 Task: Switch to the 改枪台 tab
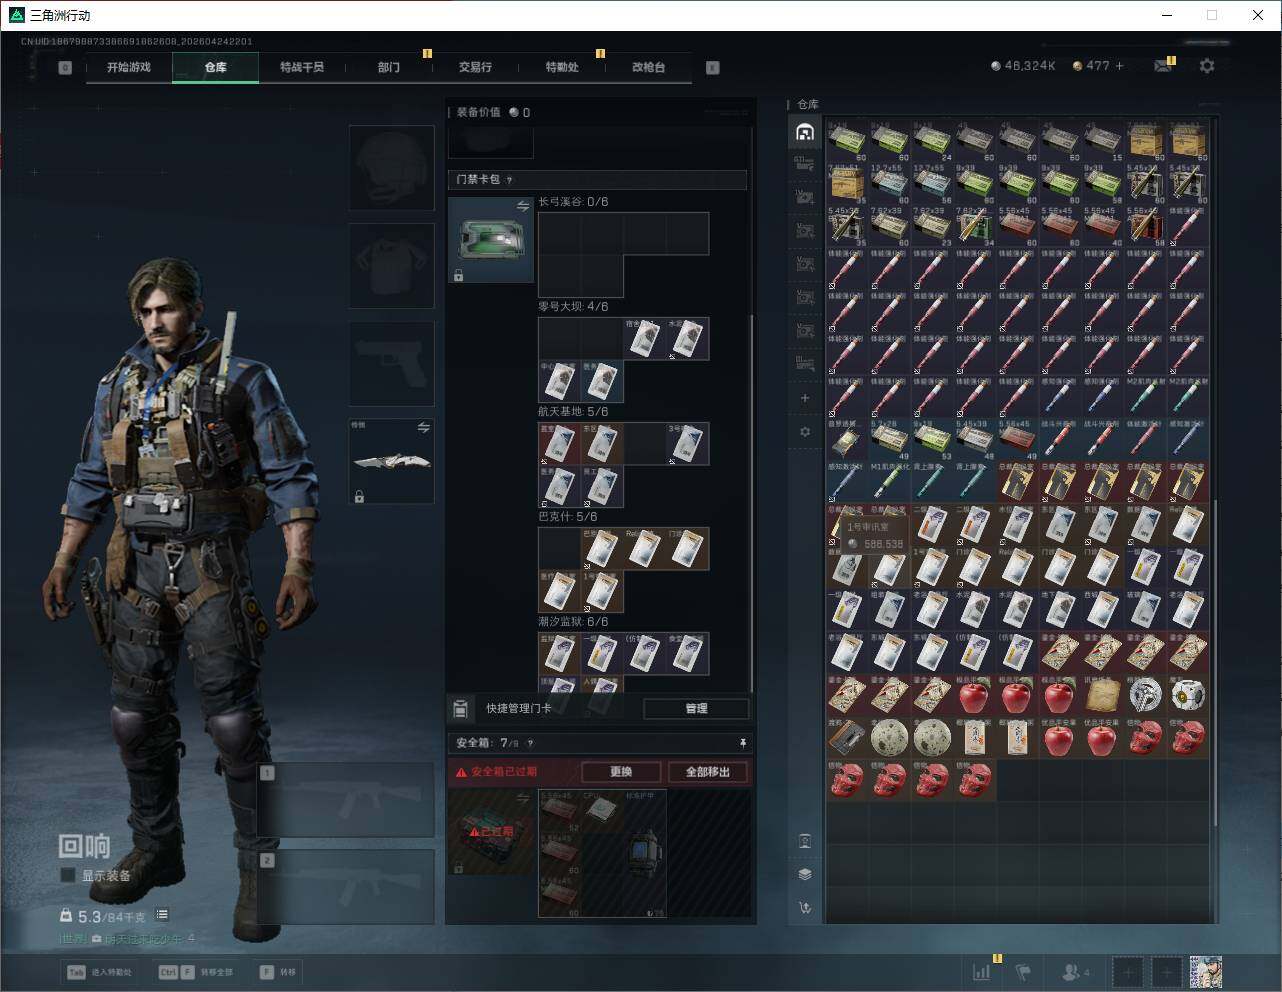pyautogui.click(x=648, y=67)
